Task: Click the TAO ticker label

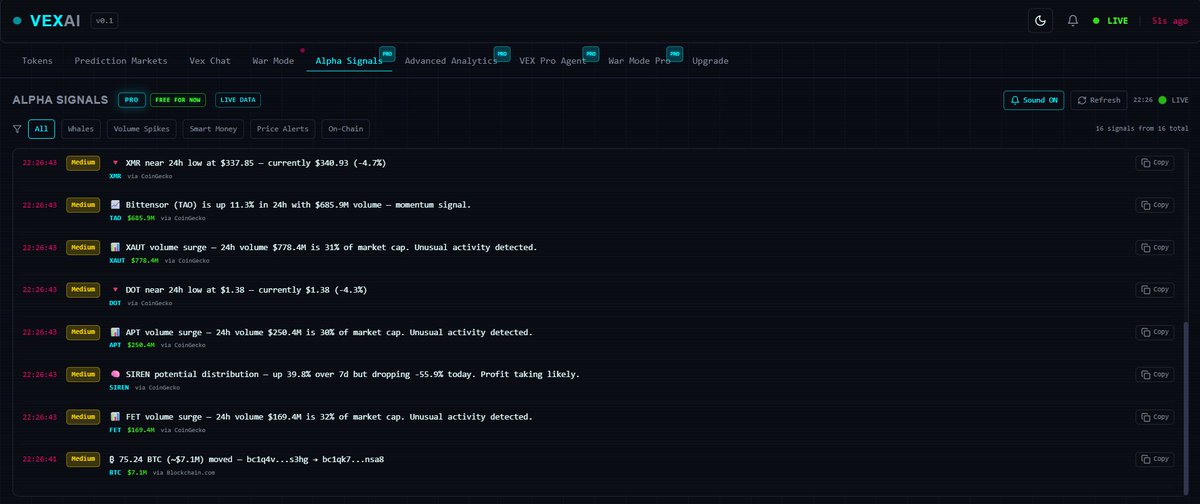Action: [115, 218]
